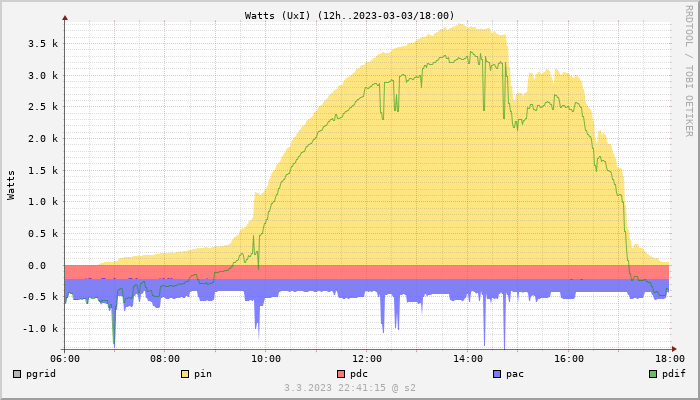Click the 14:00 time axis label
This screenshot has width=700, height=400.
(x=467, y=359)
